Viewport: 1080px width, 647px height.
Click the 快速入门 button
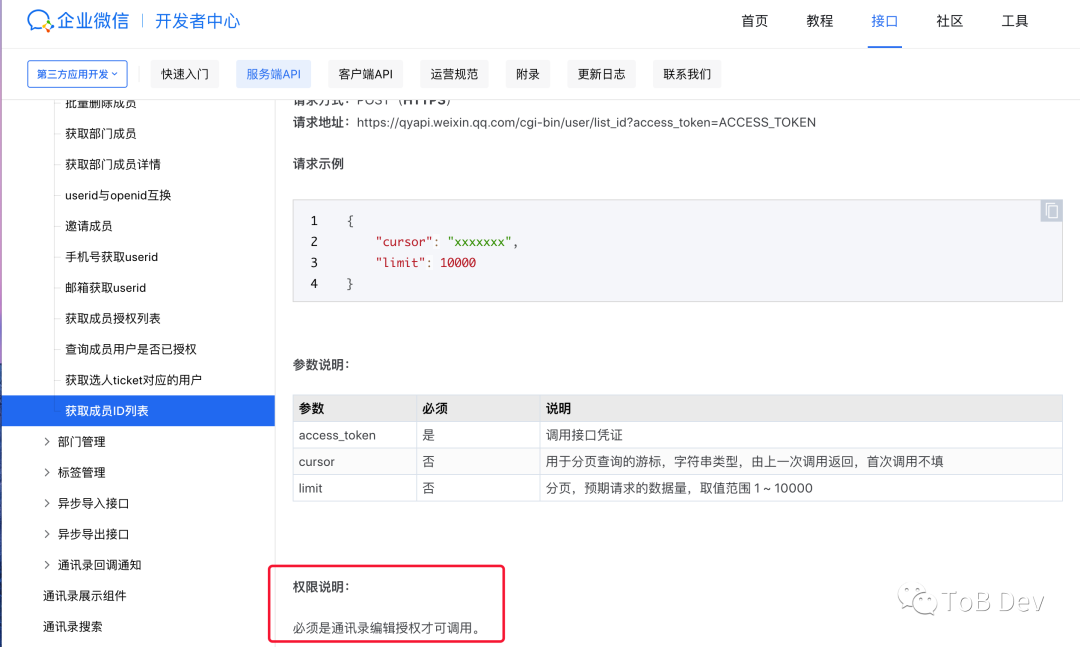[x=184, y=73]
